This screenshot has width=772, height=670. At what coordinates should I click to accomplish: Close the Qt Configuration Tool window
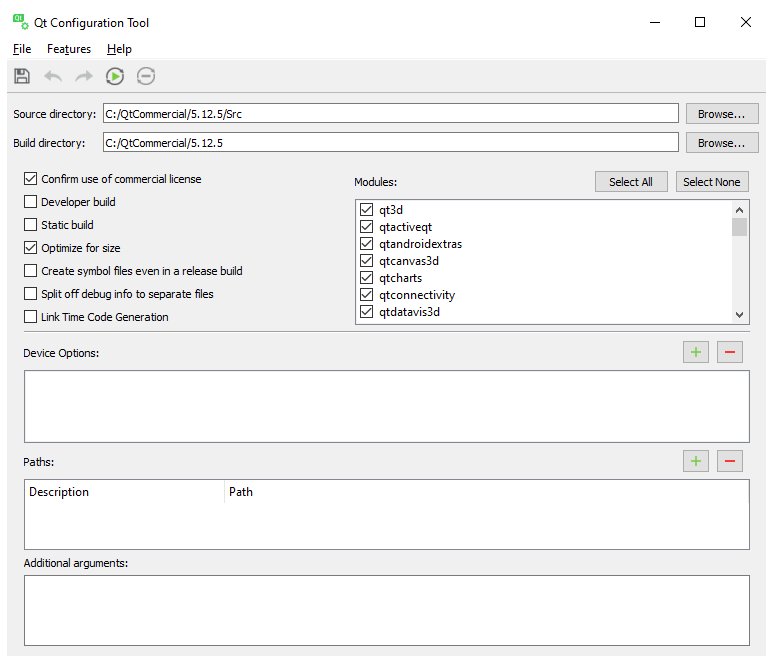tap(746, 22)
